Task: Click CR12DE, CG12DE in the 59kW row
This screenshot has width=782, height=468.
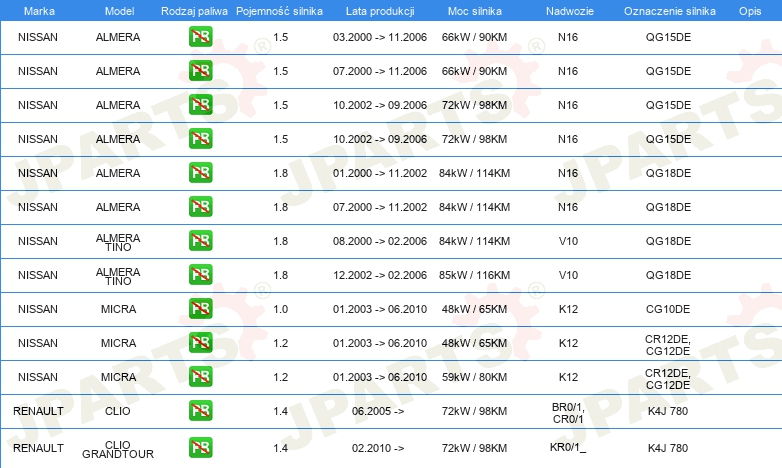Action: (x=668, y=379)
